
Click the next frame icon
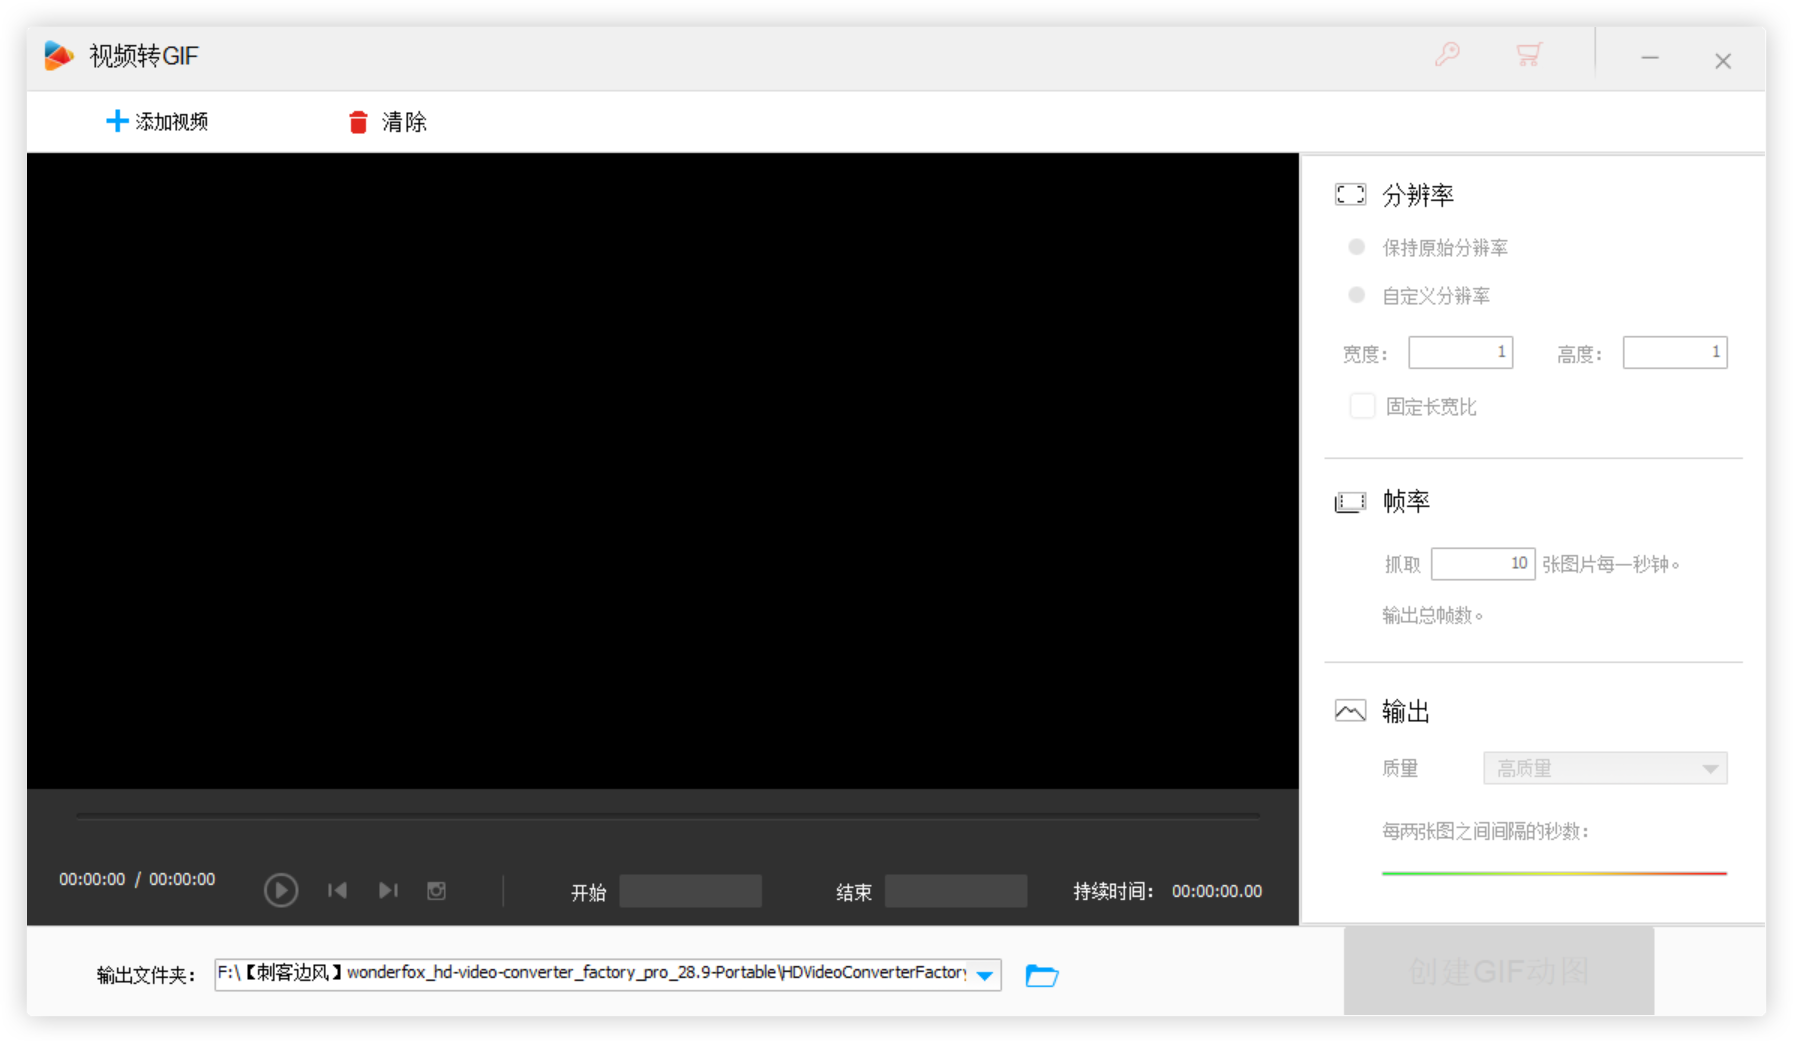[x=388, y=890]
